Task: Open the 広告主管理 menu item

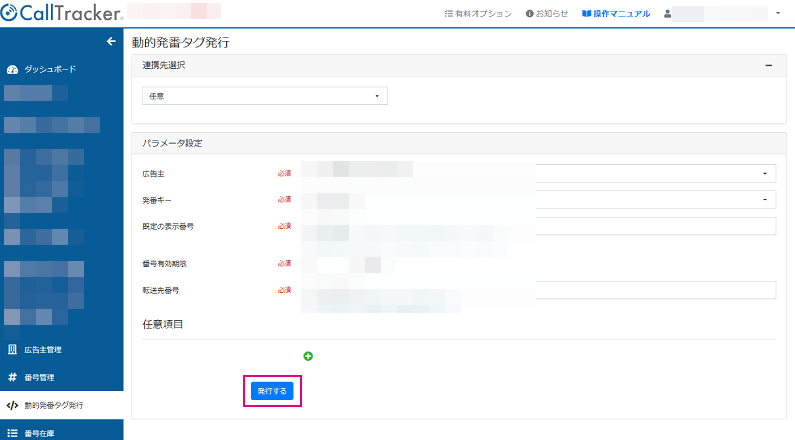Action: click(43, 350)
